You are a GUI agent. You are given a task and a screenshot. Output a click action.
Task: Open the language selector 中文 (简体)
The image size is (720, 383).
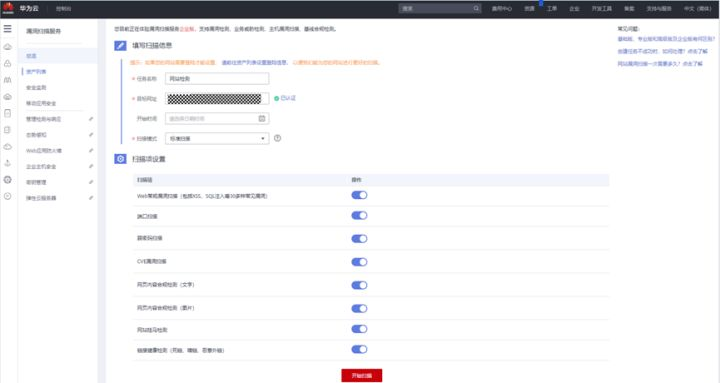pyautogui.click(x=698, y=8)
